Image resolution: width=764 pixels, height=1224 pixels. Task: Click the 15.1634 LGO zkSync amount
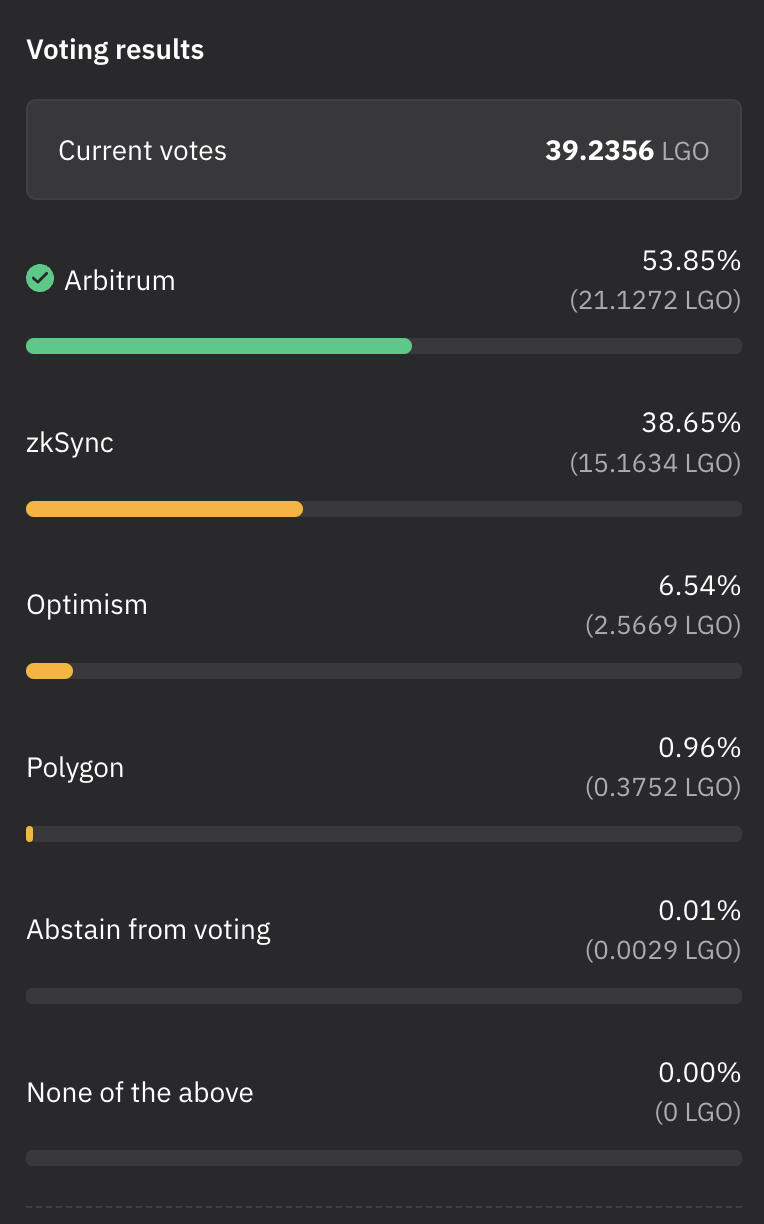655,463
